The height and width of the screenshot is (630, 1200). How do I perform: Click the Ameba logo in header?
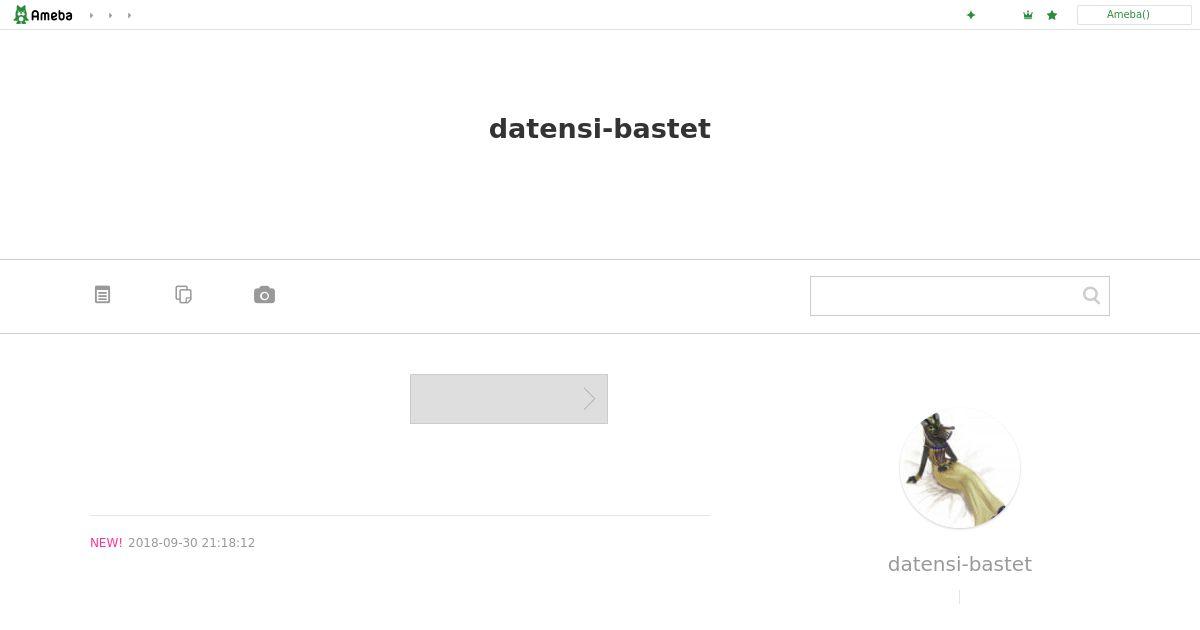click(x=43, y=15)
